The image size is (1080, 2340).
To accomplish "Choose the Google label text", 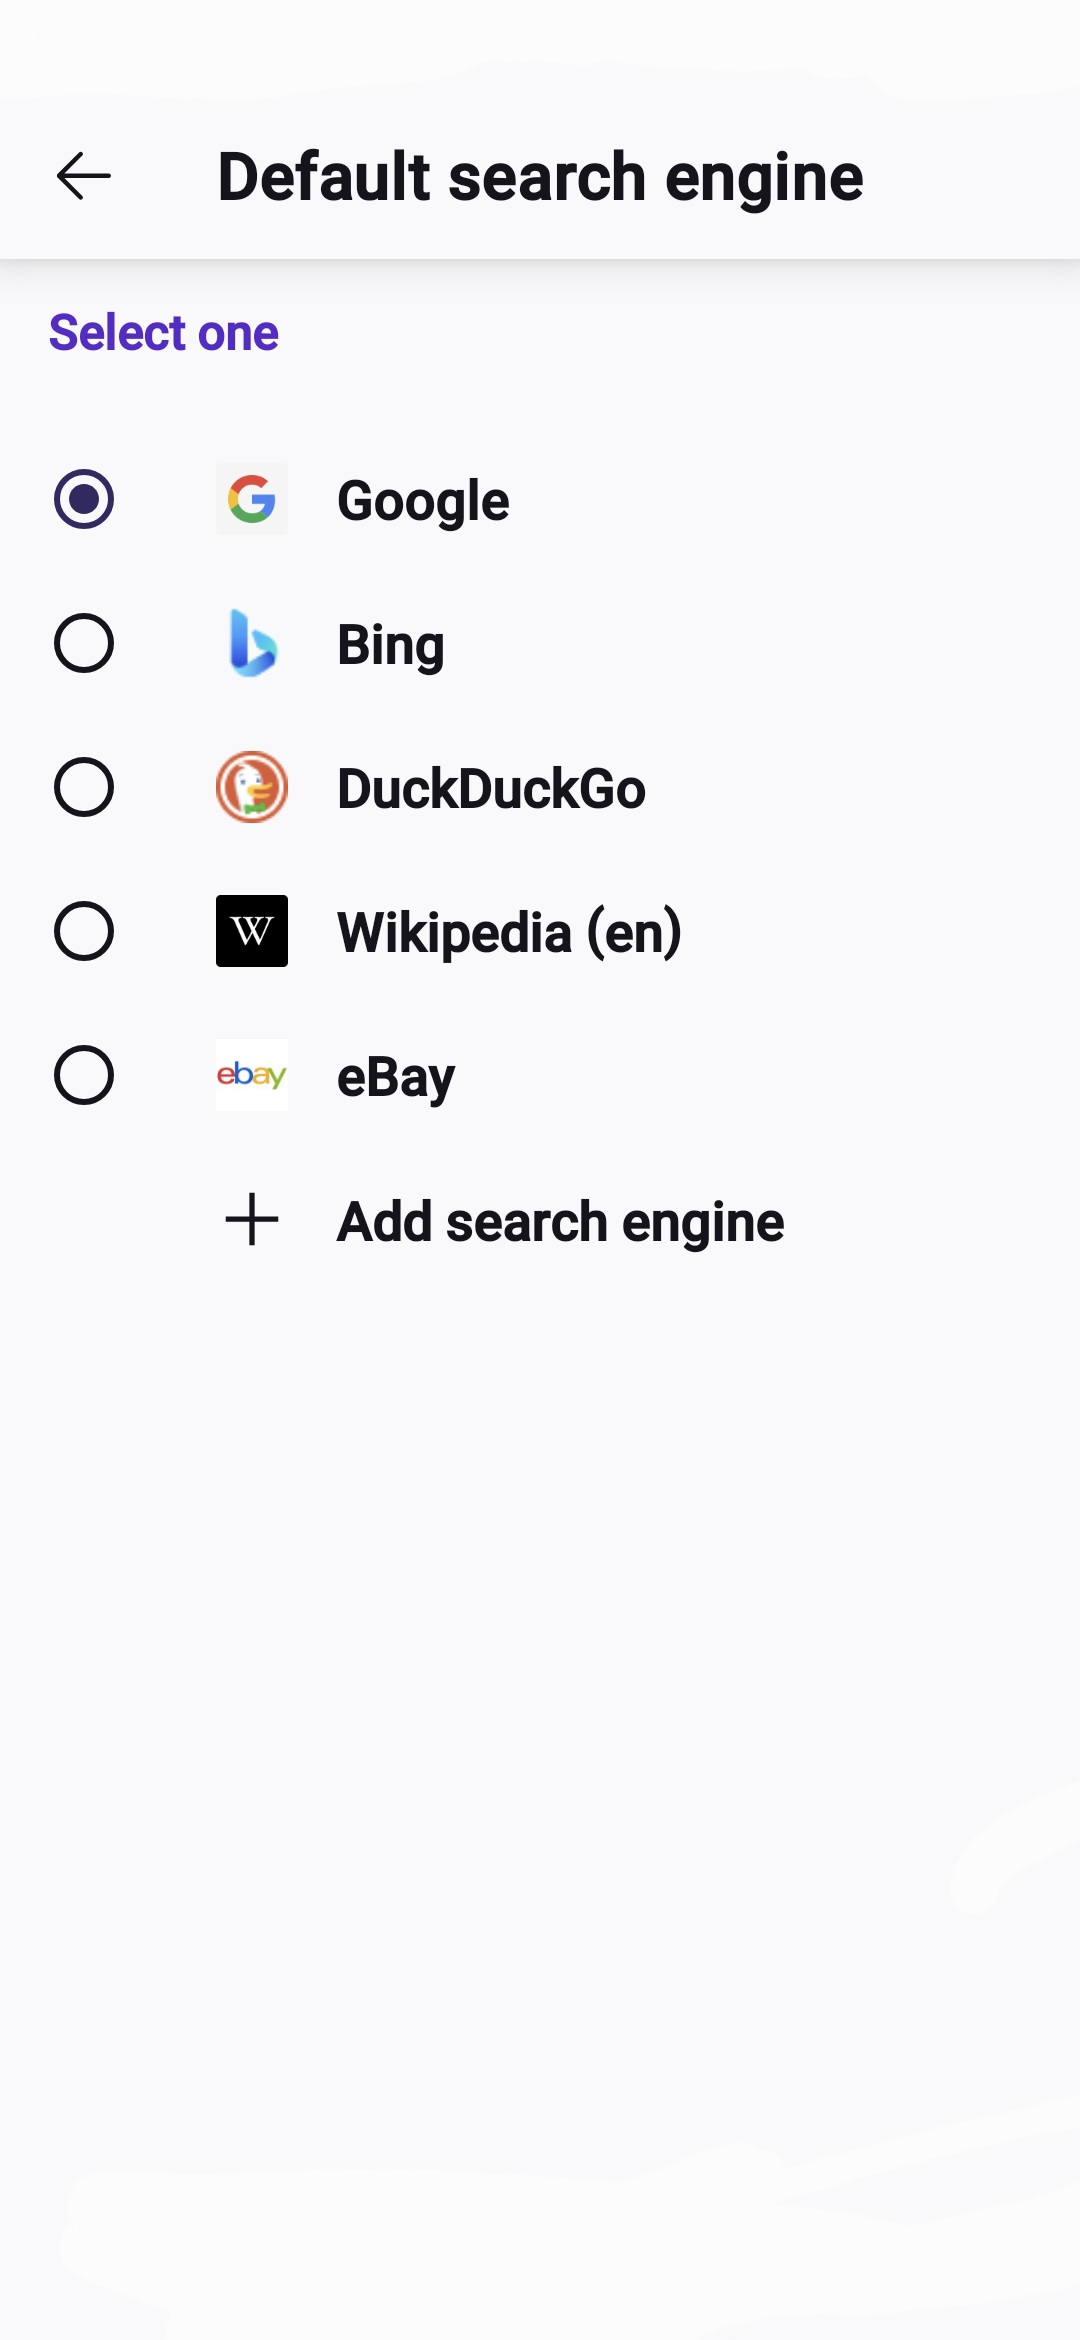I will point(423,501).
